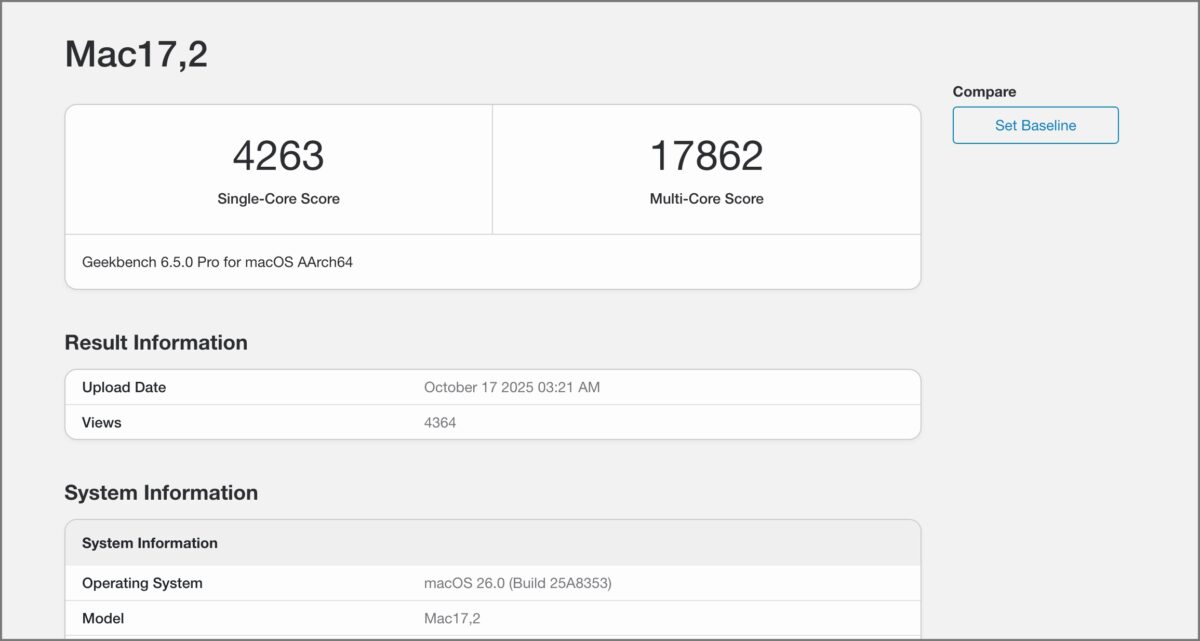This screenshot has height=641, width=1200.
Task: Click the Result Information heading
Action: [x=156, y=343]
